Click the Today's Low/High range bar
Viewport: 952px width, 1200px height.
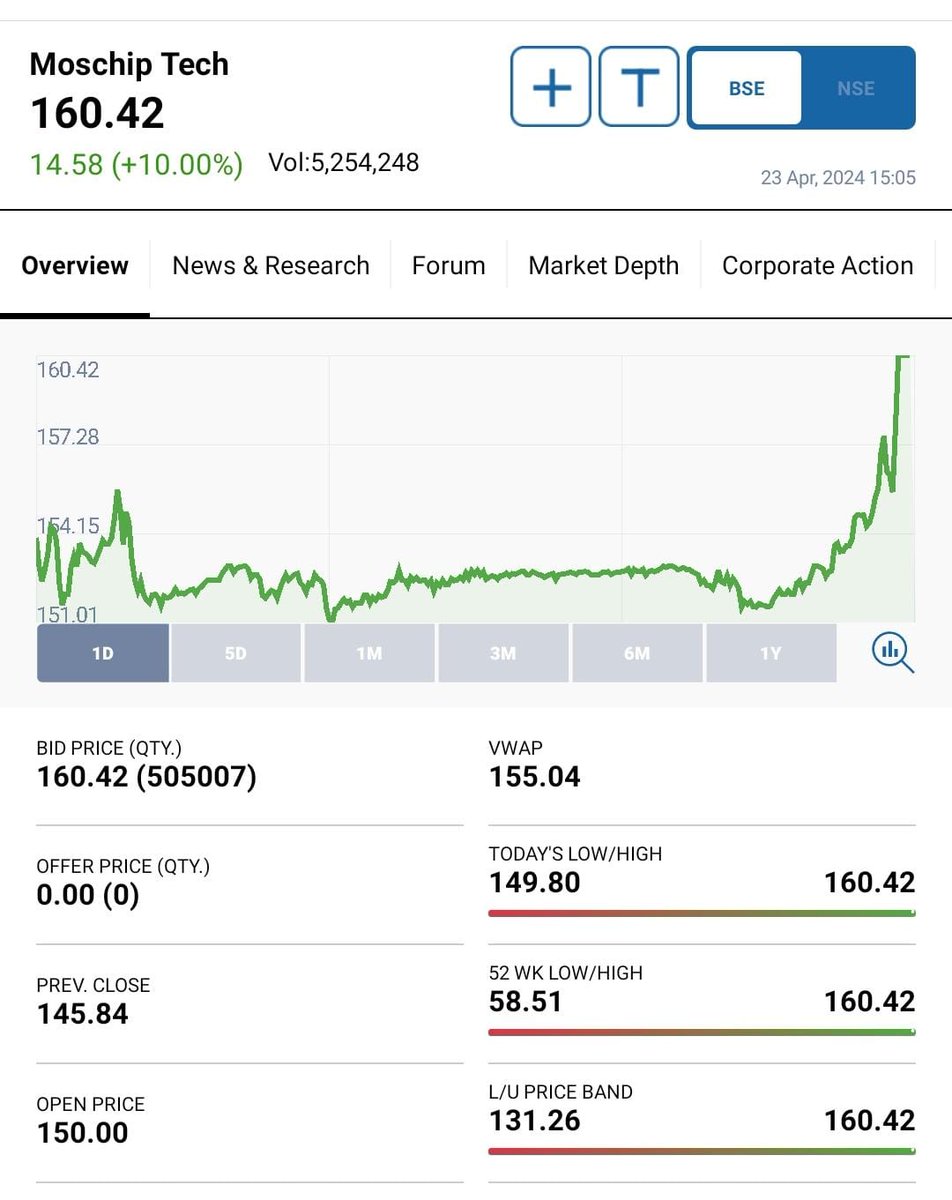(x=702, y=913)
